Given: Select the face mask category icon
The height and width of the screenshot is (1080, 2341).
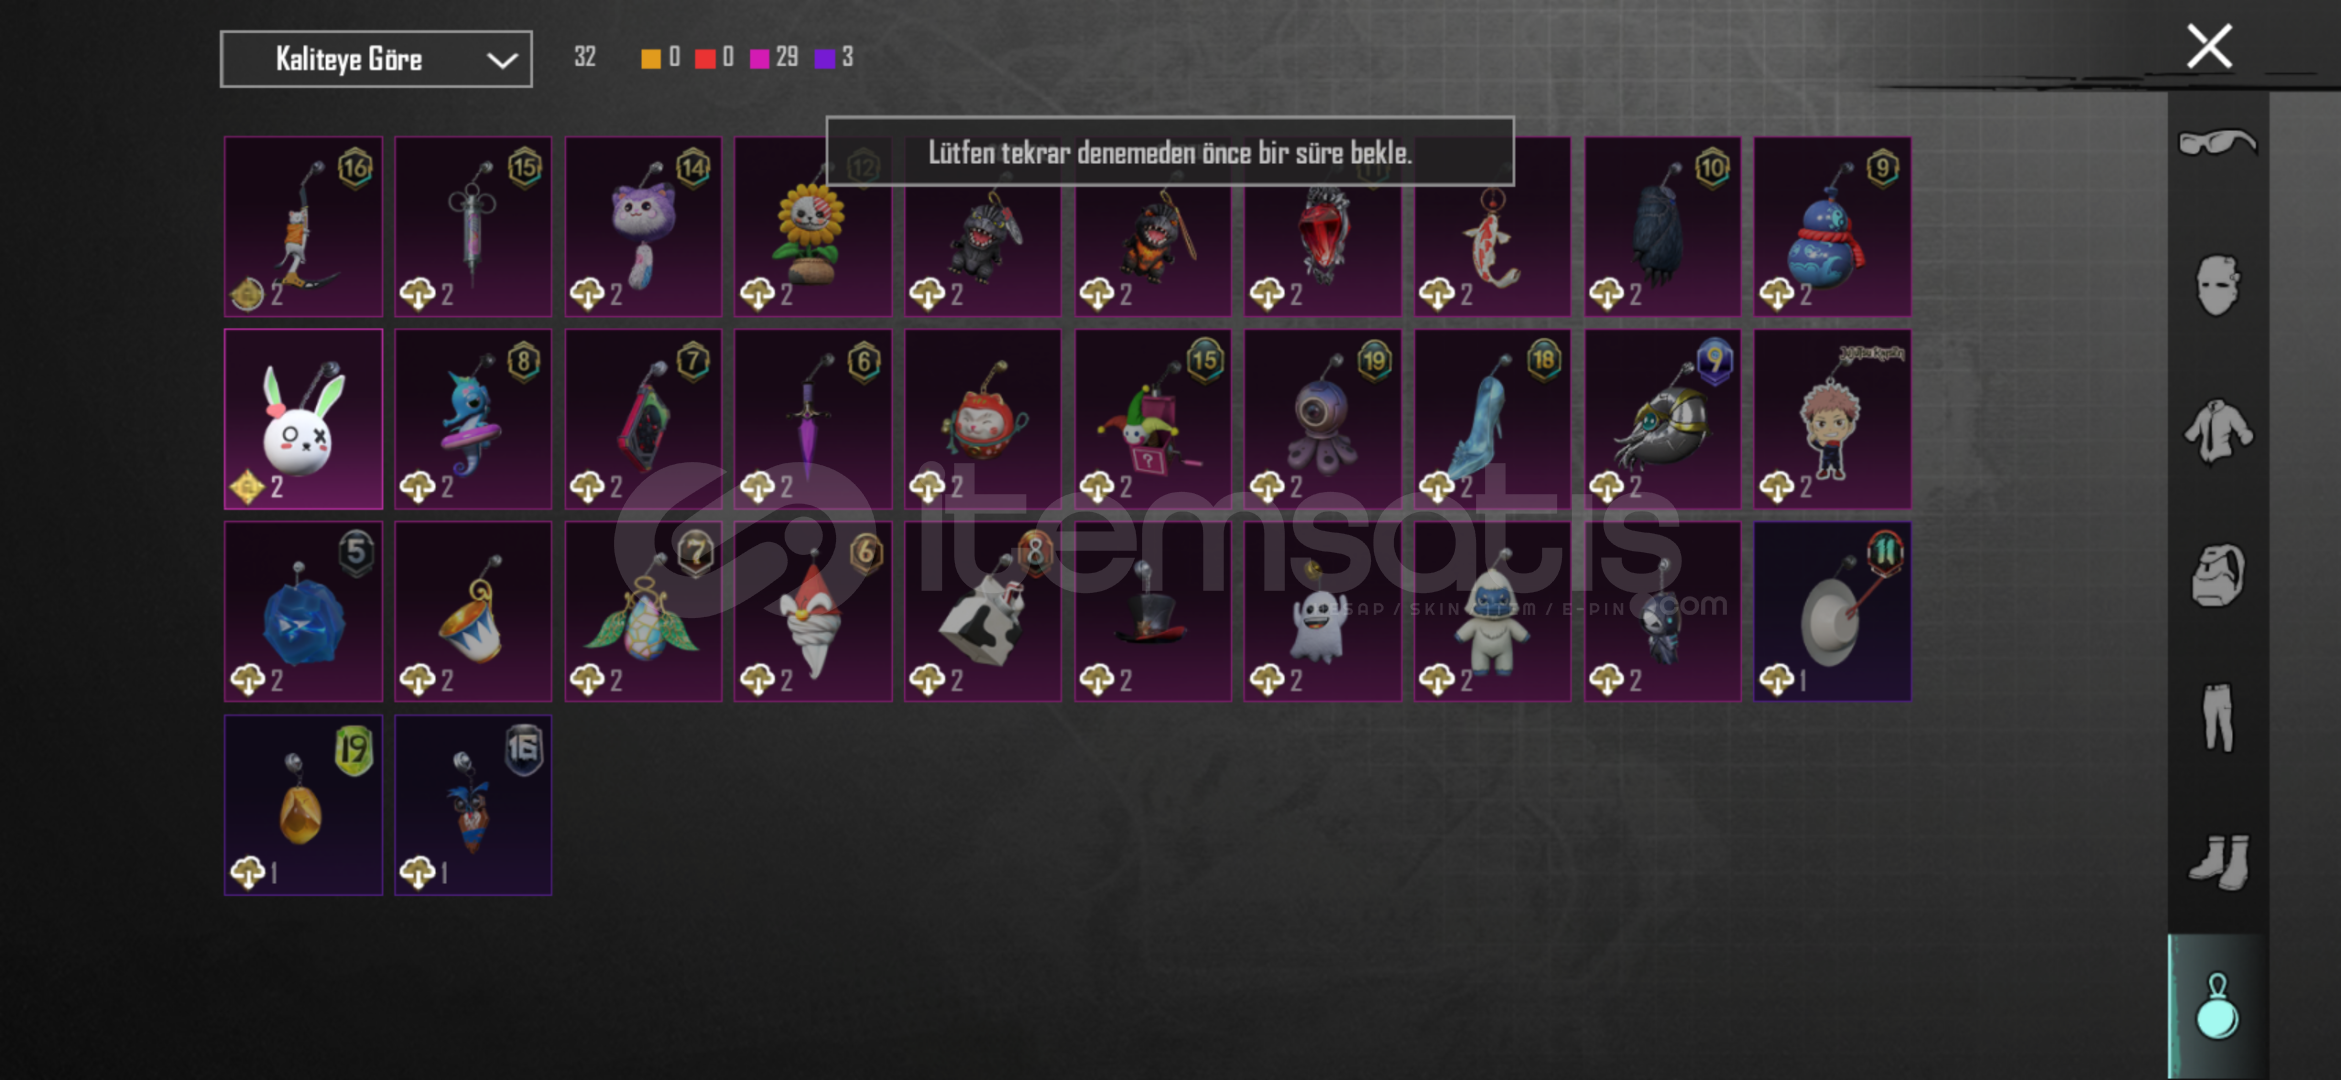Looking at the screenshot, I should click(2217, 285).
